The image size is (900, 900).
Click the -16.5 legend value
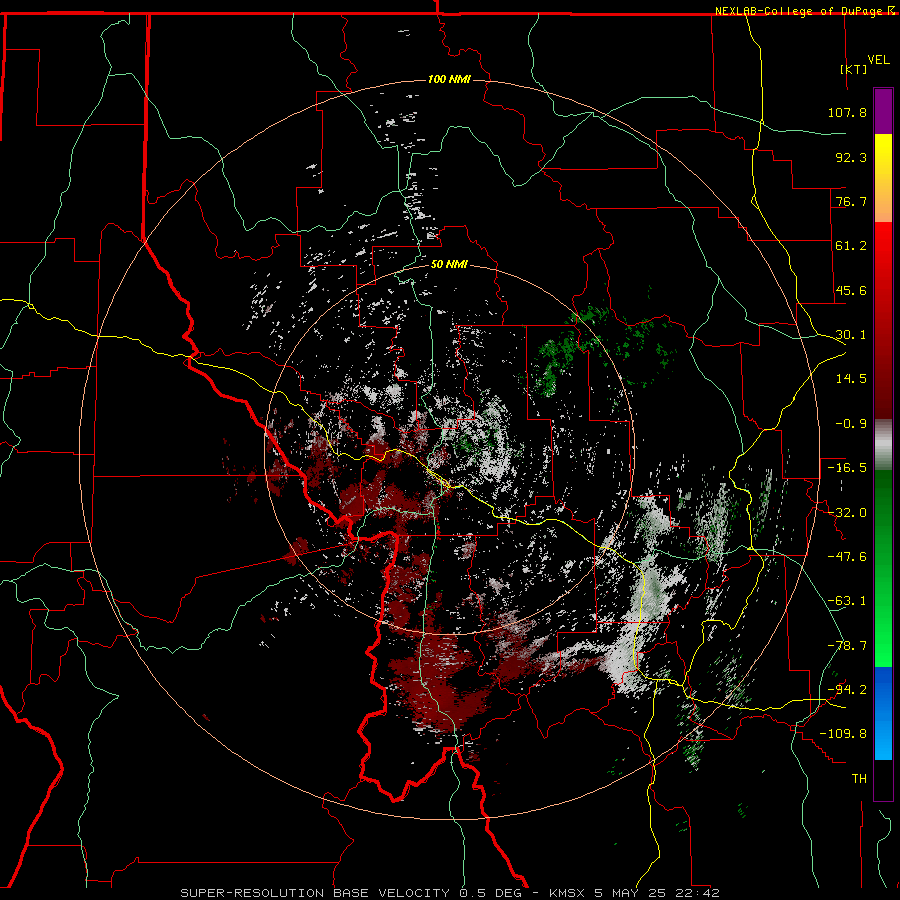847,468
